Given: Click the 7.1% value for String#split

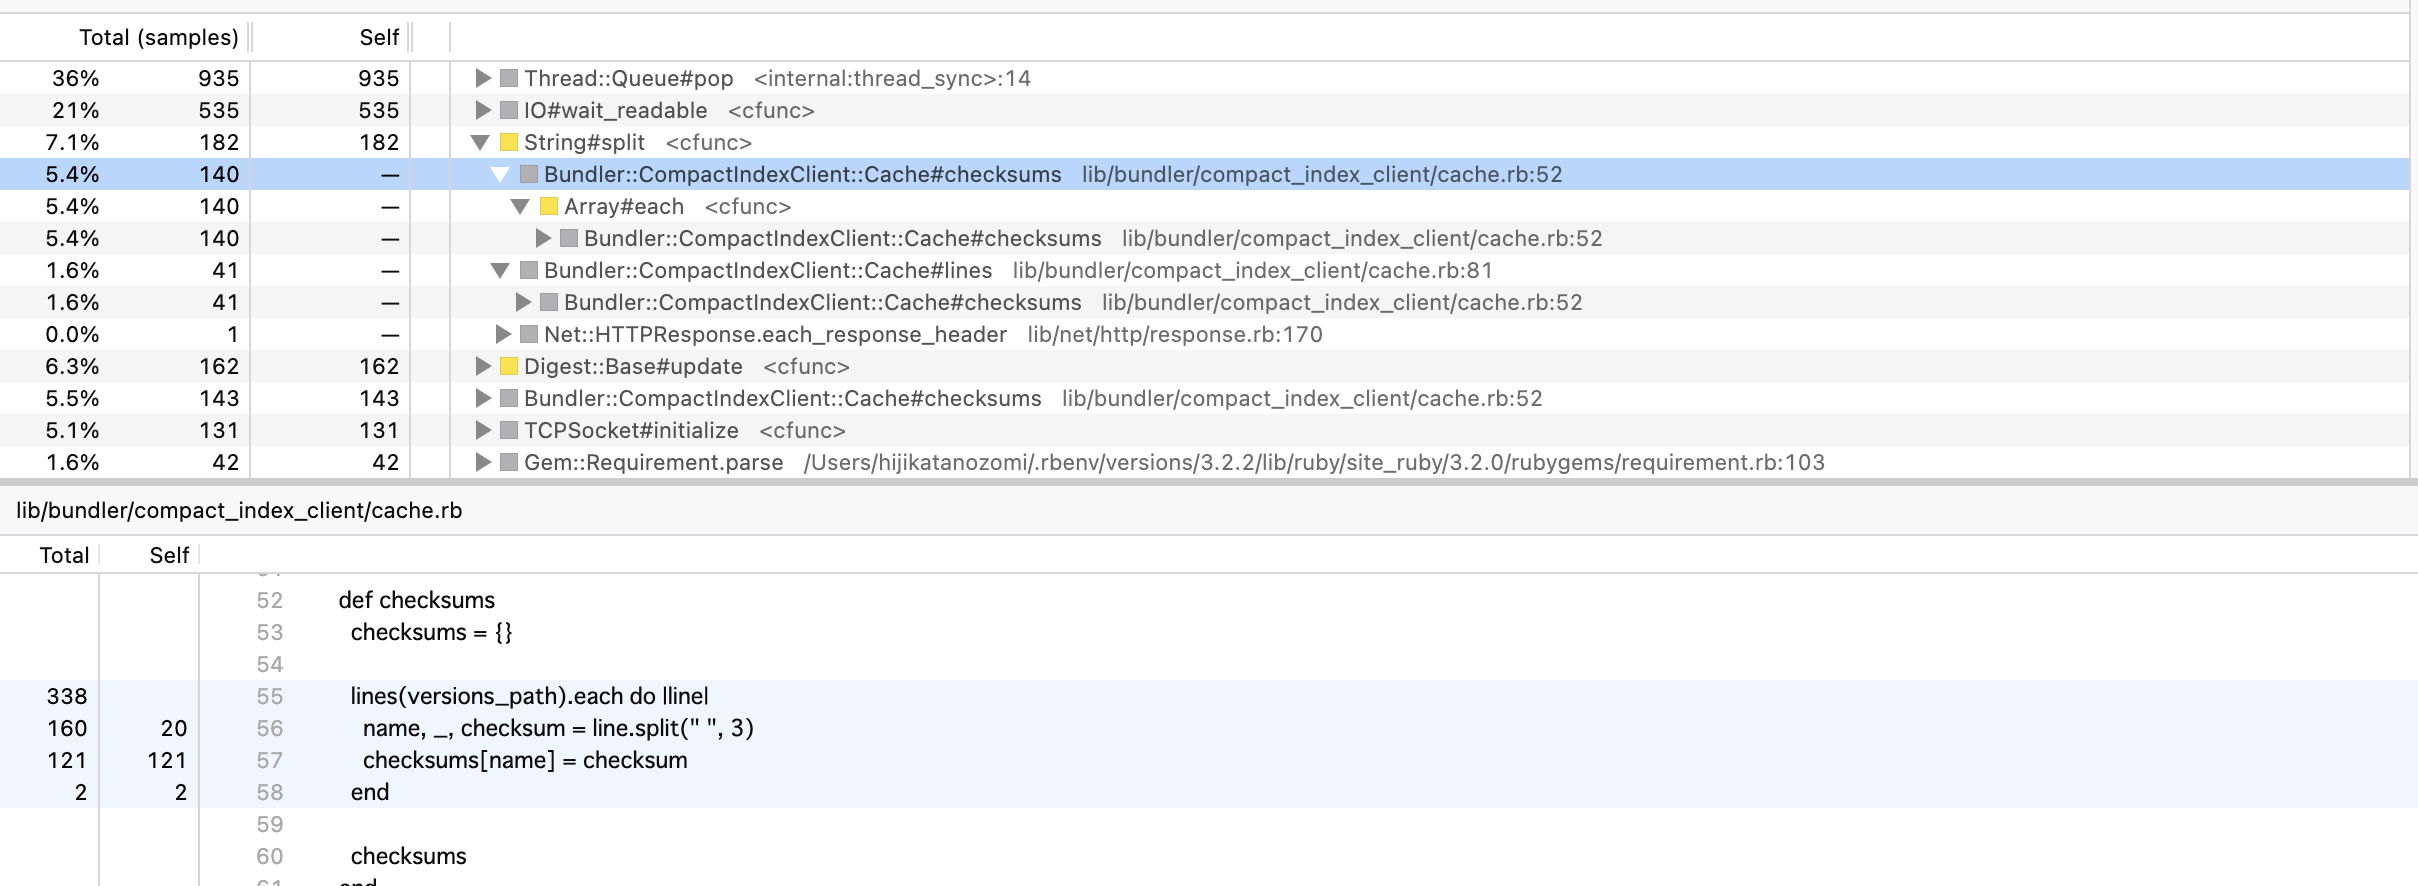Looking at the screenshot, I should click(73, 142).
